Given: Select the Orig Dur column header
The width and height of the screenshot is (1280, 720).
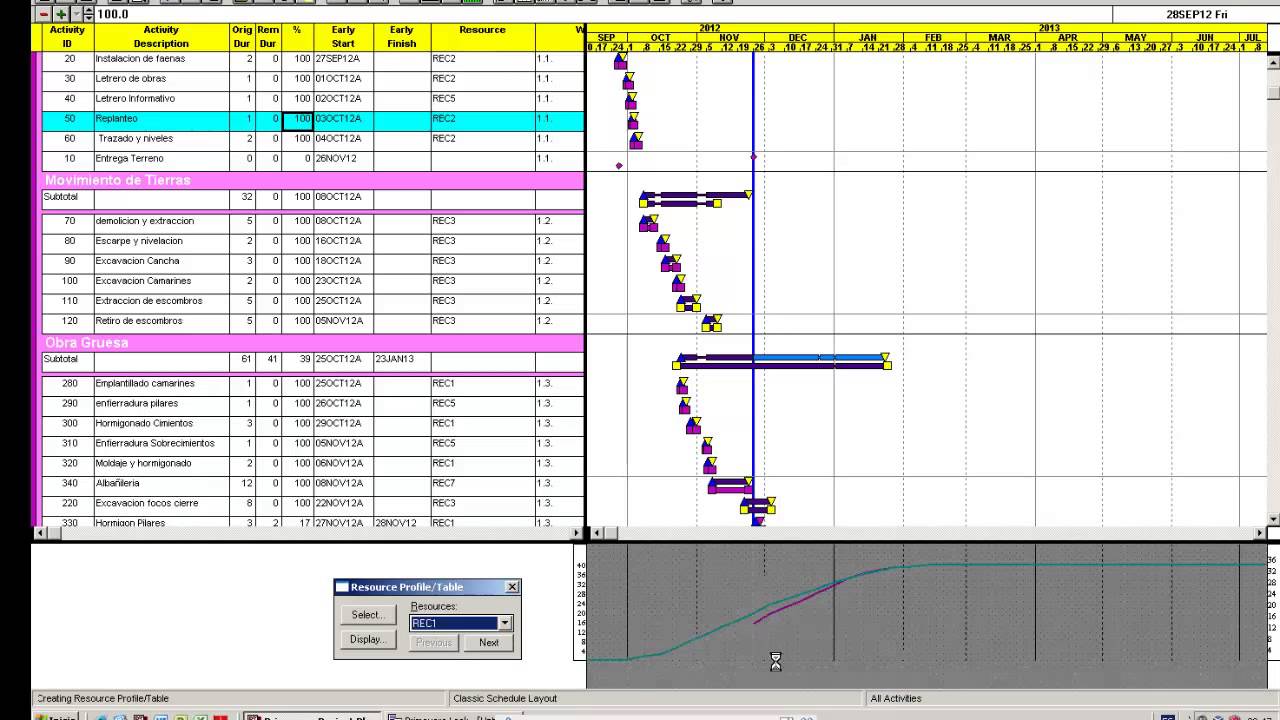Looking at the screenshot, I should coord(242,37).
